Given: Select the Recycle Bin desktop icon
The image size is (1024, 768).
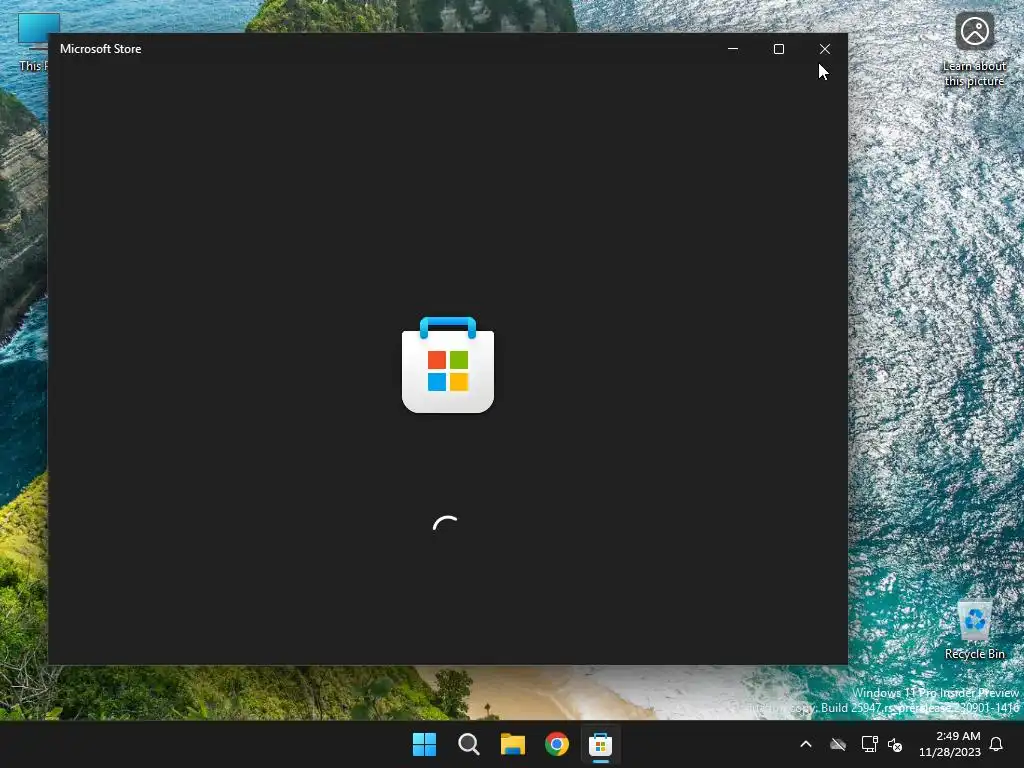Looking at the screenshot, I should pos(974,630).
